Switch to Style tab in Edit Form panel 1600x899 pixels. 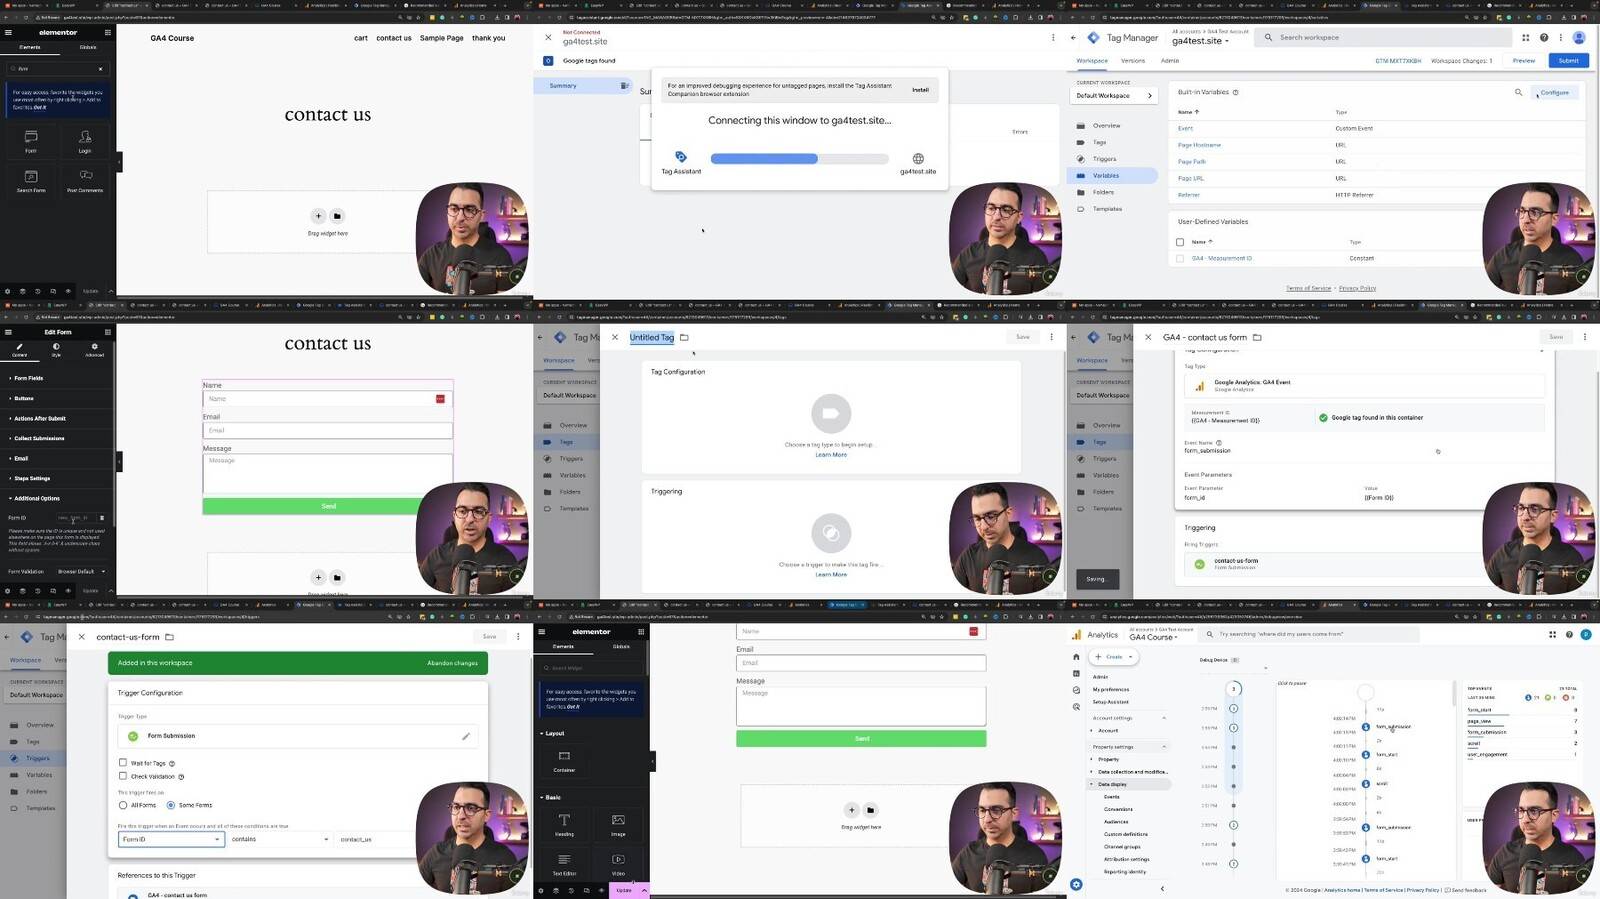pyautogui.click(x=56, y=350)
